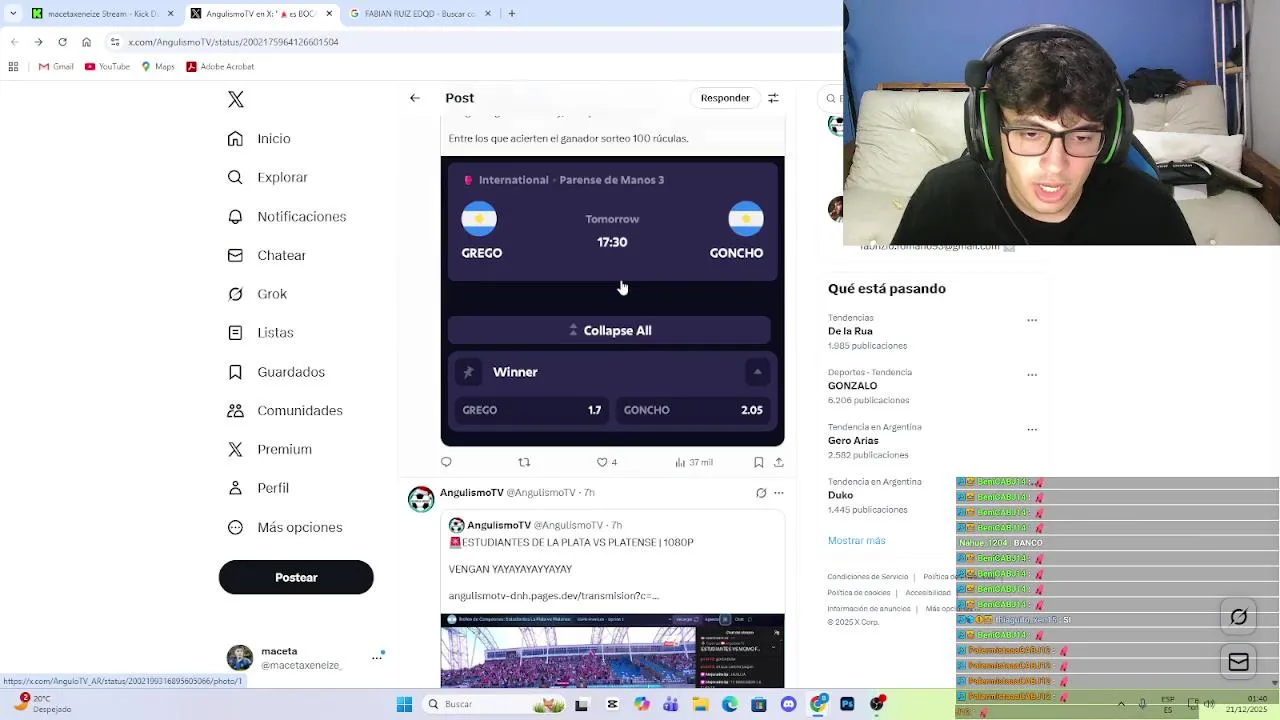Open YouTube bookmark
The height and width of the screenshot is (720, 1280).
point(107,67)
